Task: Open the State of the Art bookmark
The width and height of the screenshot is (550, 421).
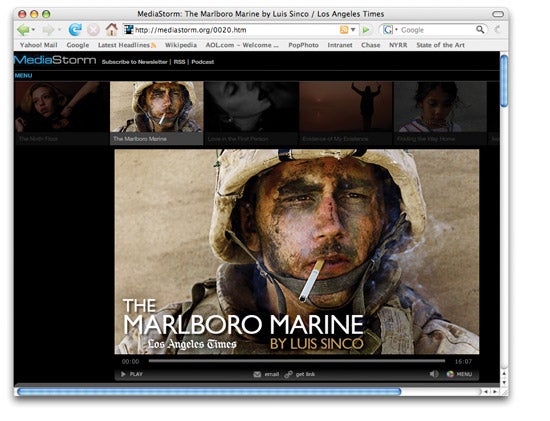Action: pos(440,45)
